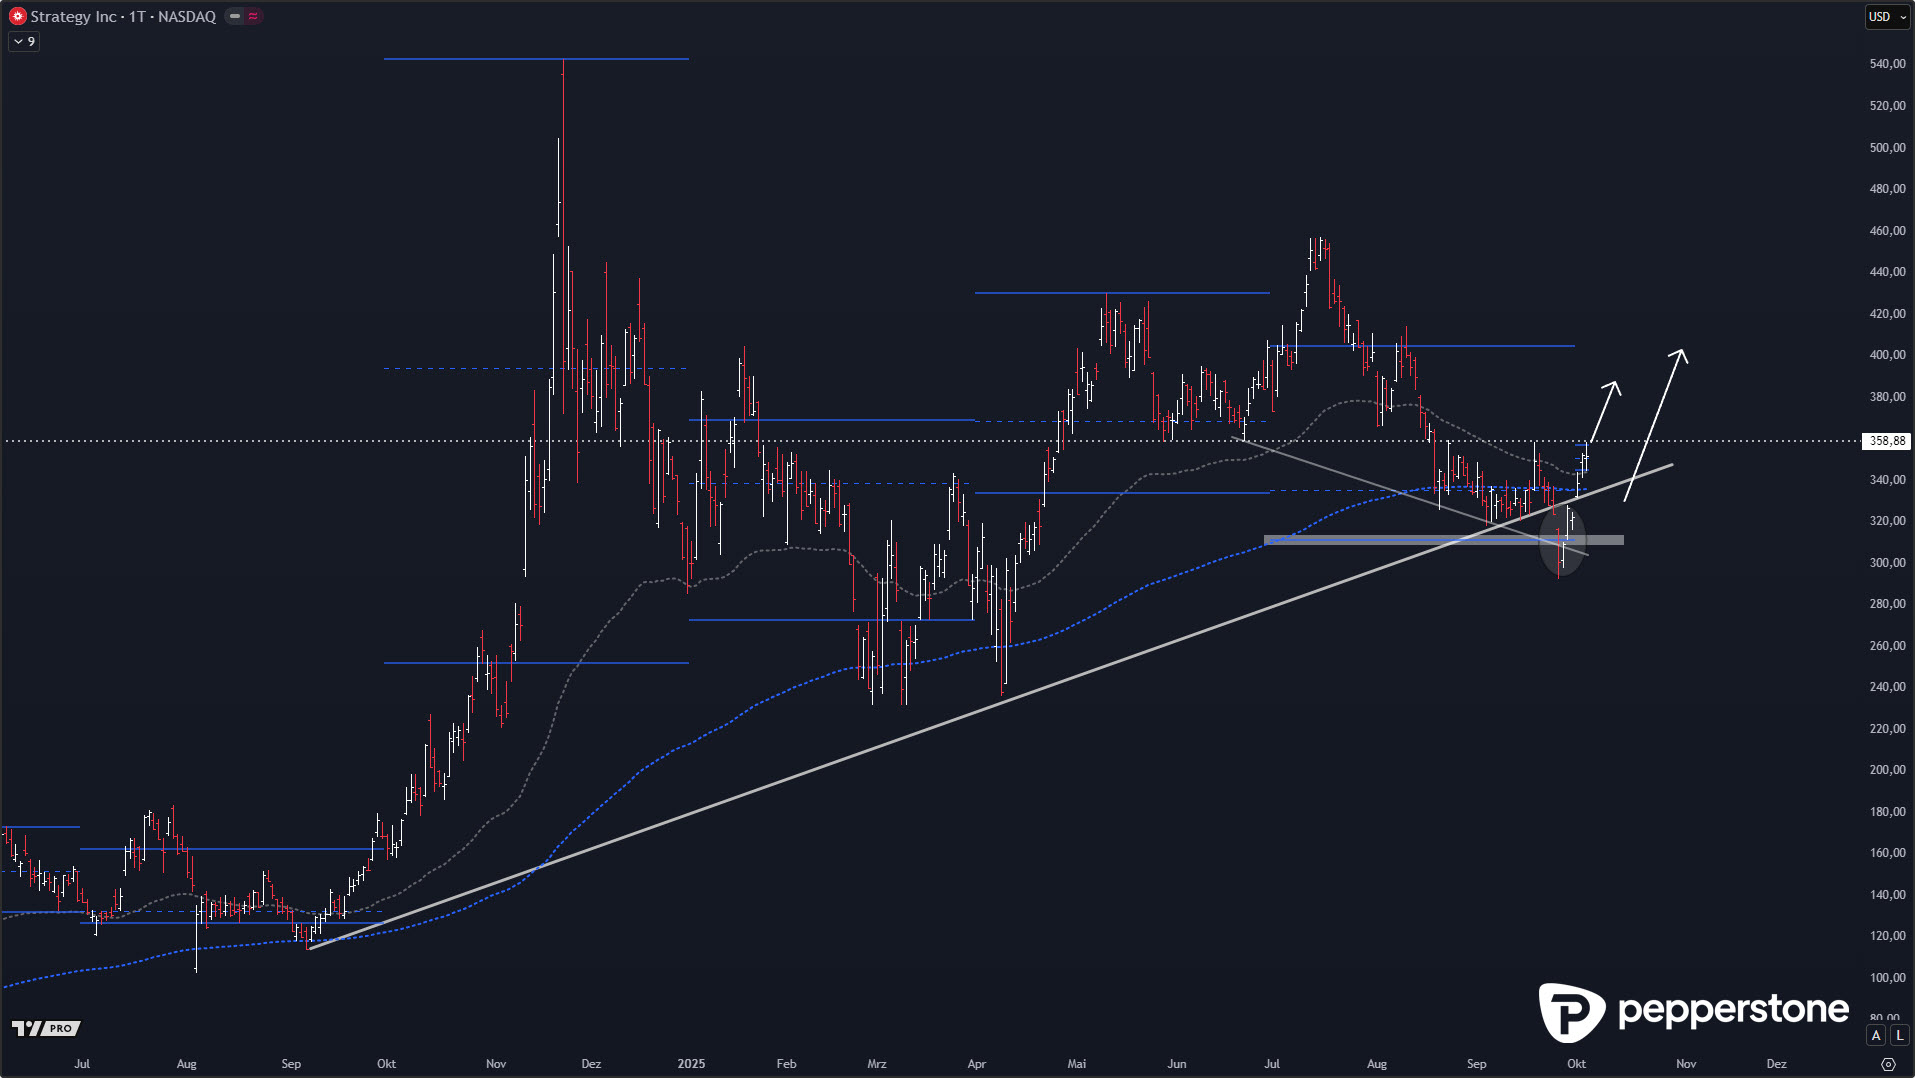Toggle logarithmic scale with the L button
Image resolution: width=1915 pixels, height=1078 pixels.
coord(1899,1036)
